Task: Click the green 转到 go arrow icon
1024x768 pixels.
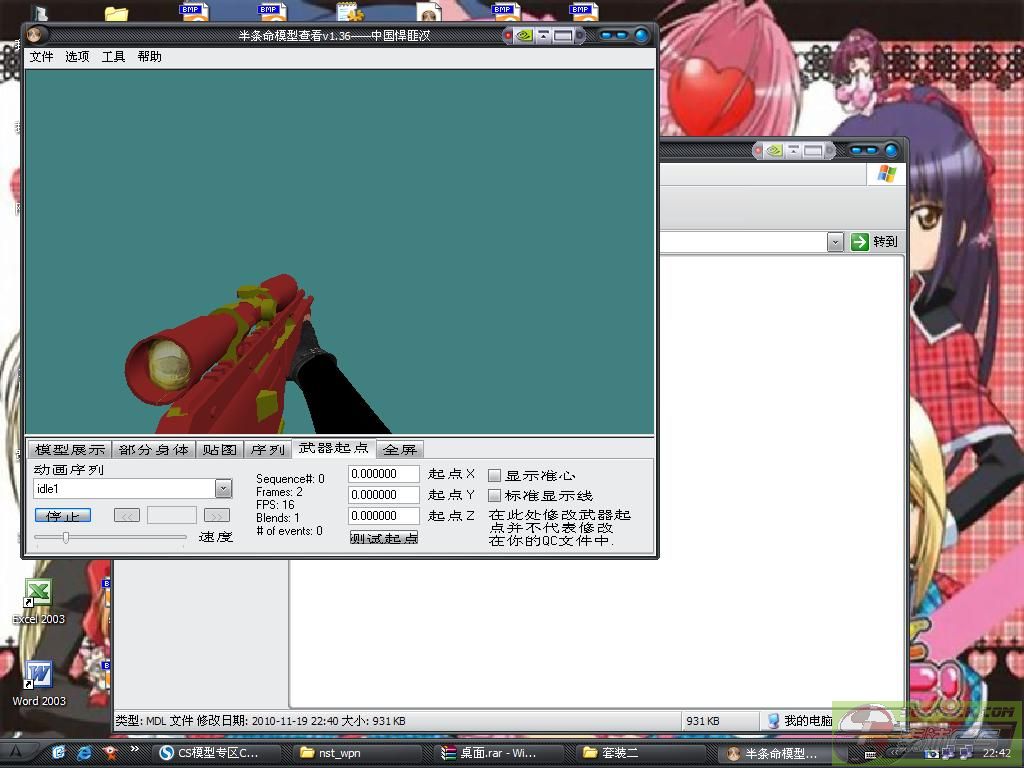Action: click(x=860, y=242)
